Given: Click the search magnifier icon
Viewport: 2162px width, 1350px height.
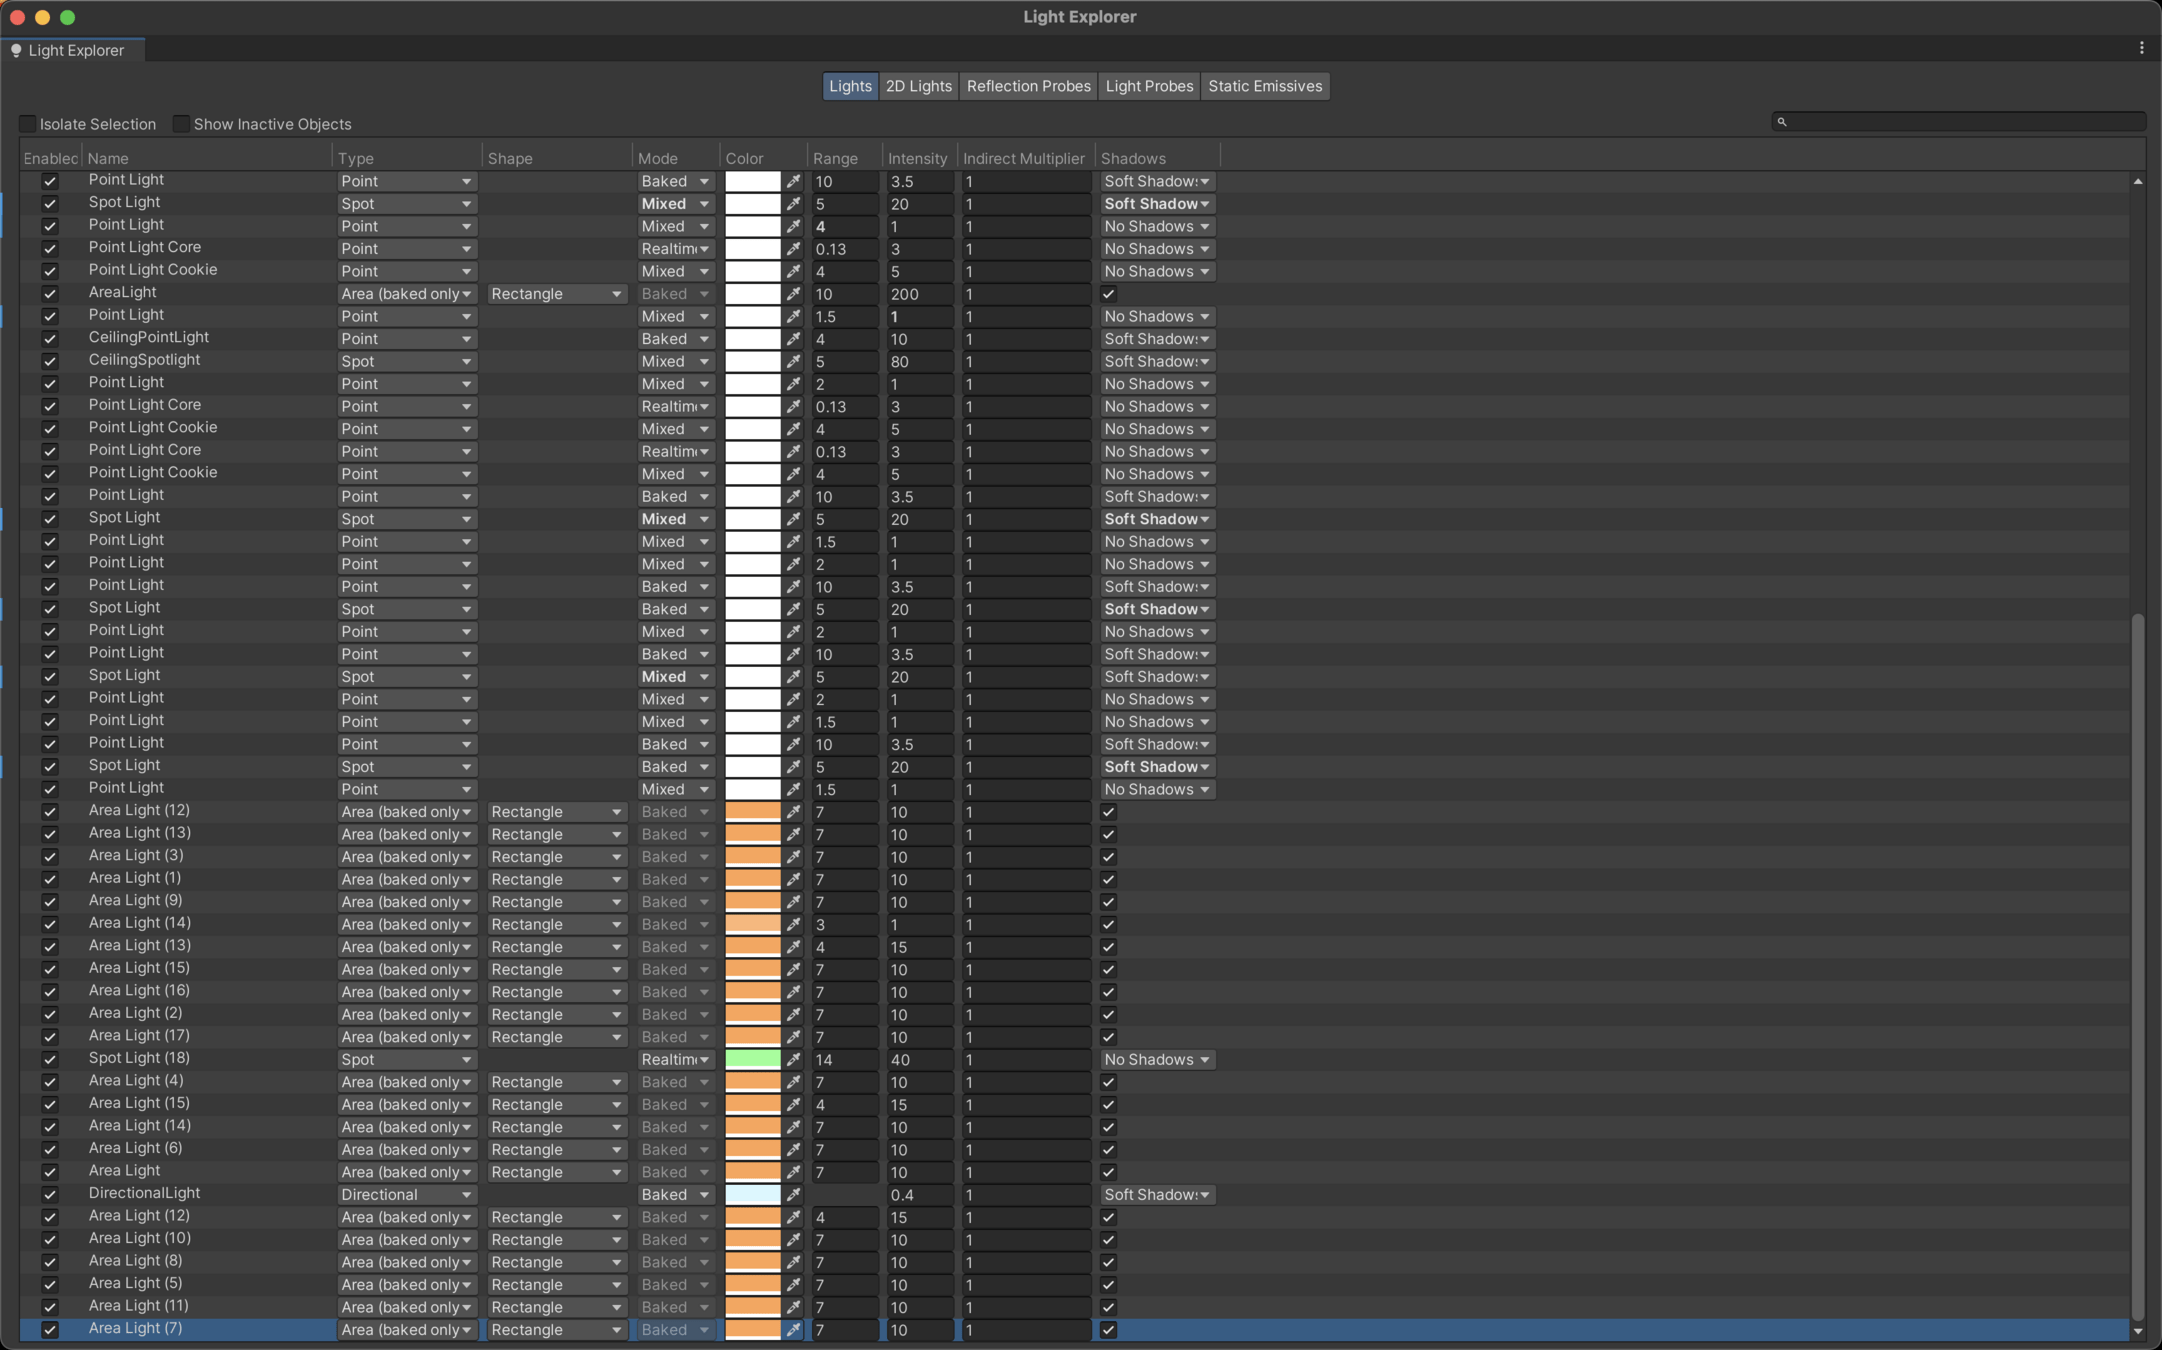Looking at the screenshot, I should [x=1781, y=122].
